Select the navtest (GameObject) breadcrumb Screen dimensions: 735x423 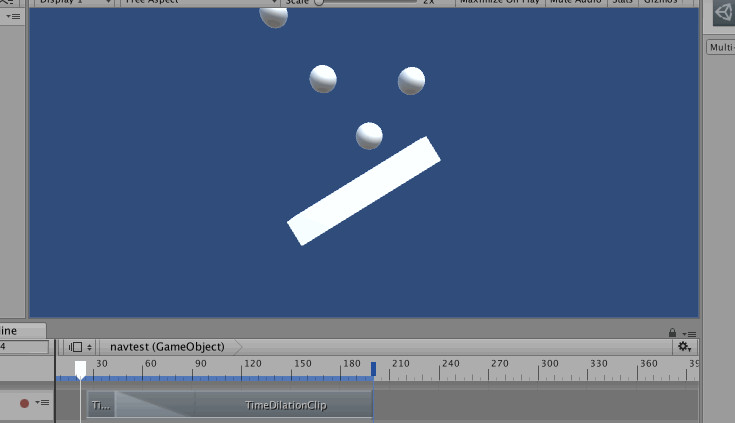pyautogui.click(x=167, y=347)
